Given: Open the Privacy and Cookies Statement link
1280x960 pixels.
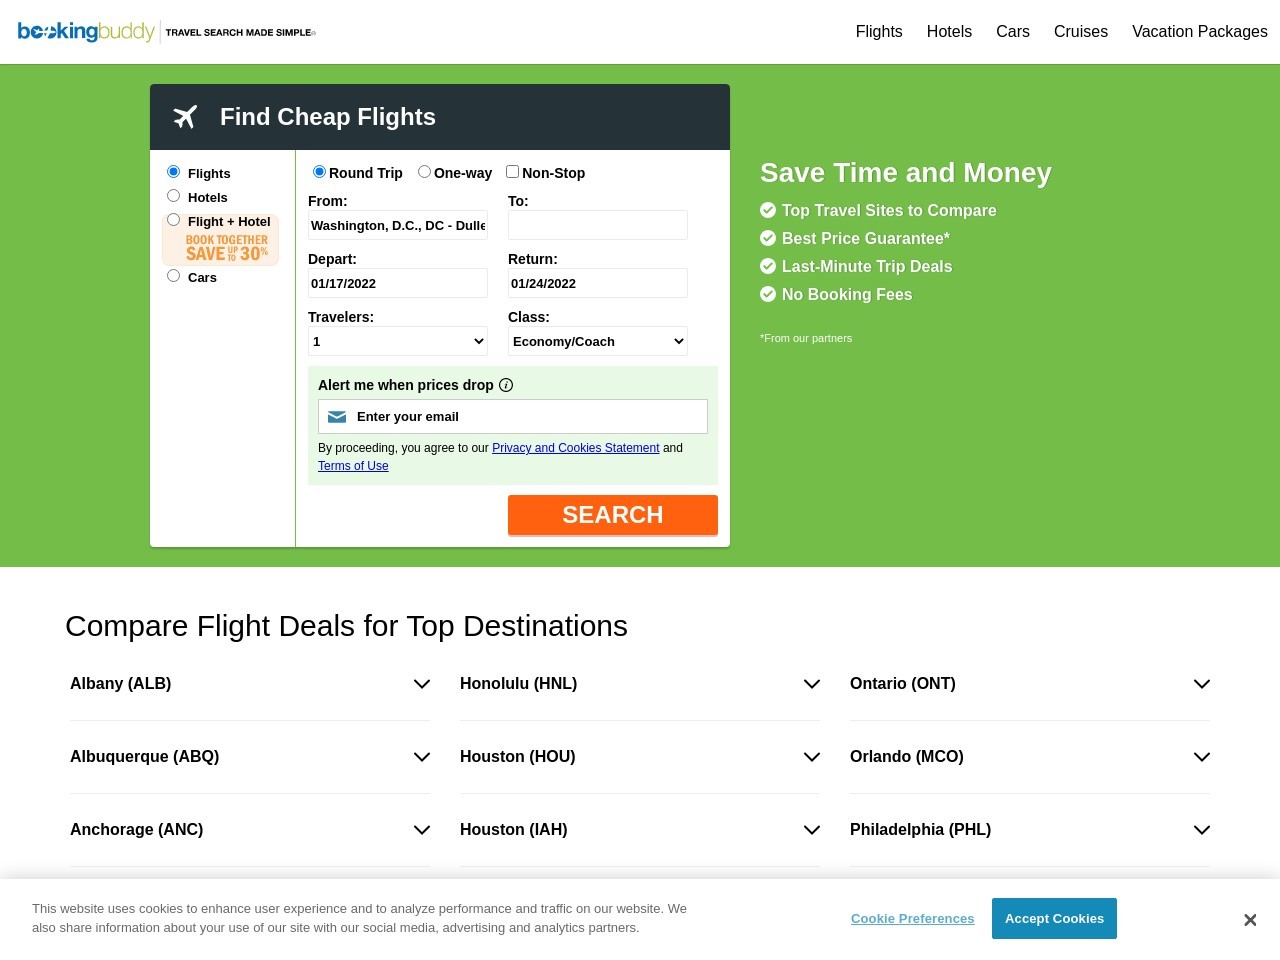Looking at the screenshot, I should point(576,448).
